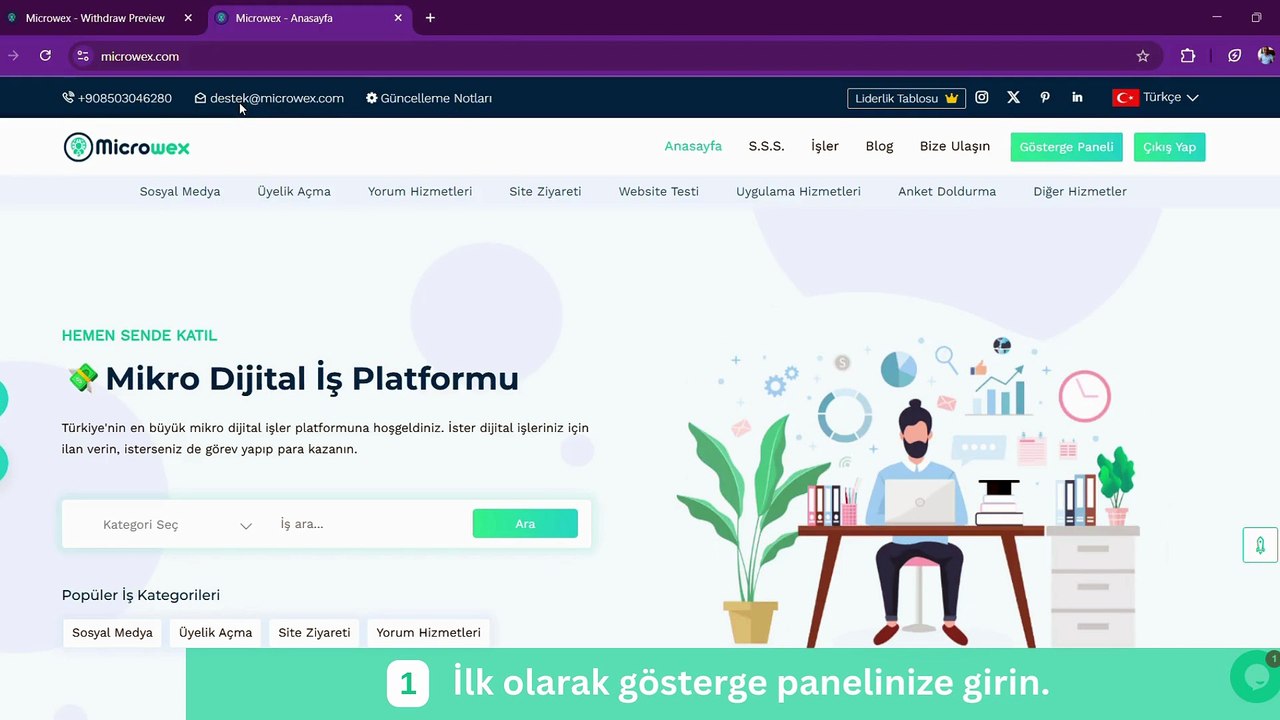Click the Ara search button
Screen dimensions: 1280x720
point(525,524)
